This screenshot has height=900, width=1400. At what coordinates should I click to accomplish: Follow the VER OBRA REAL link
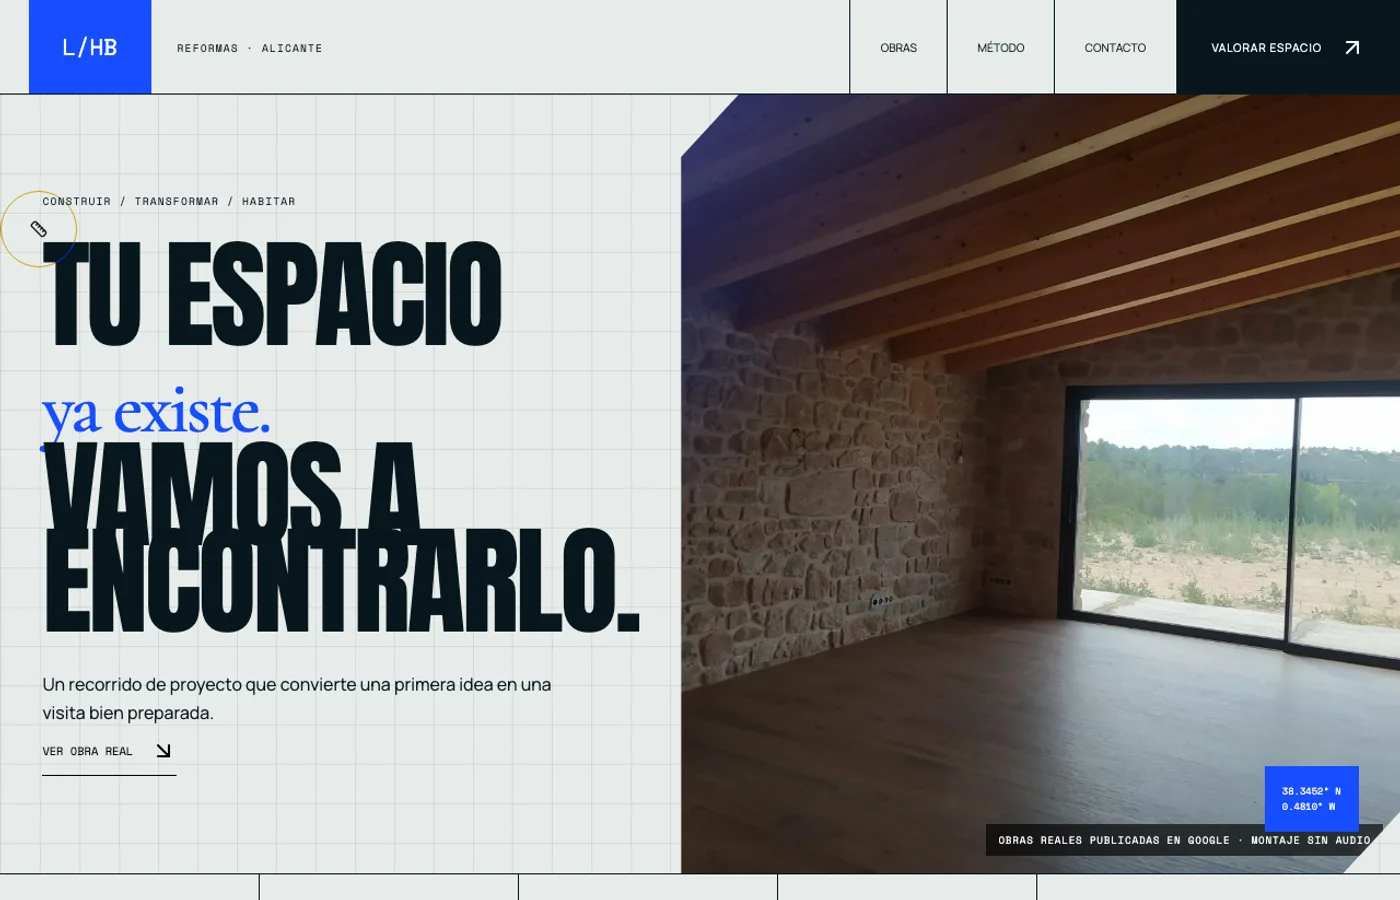click(109, 752)
